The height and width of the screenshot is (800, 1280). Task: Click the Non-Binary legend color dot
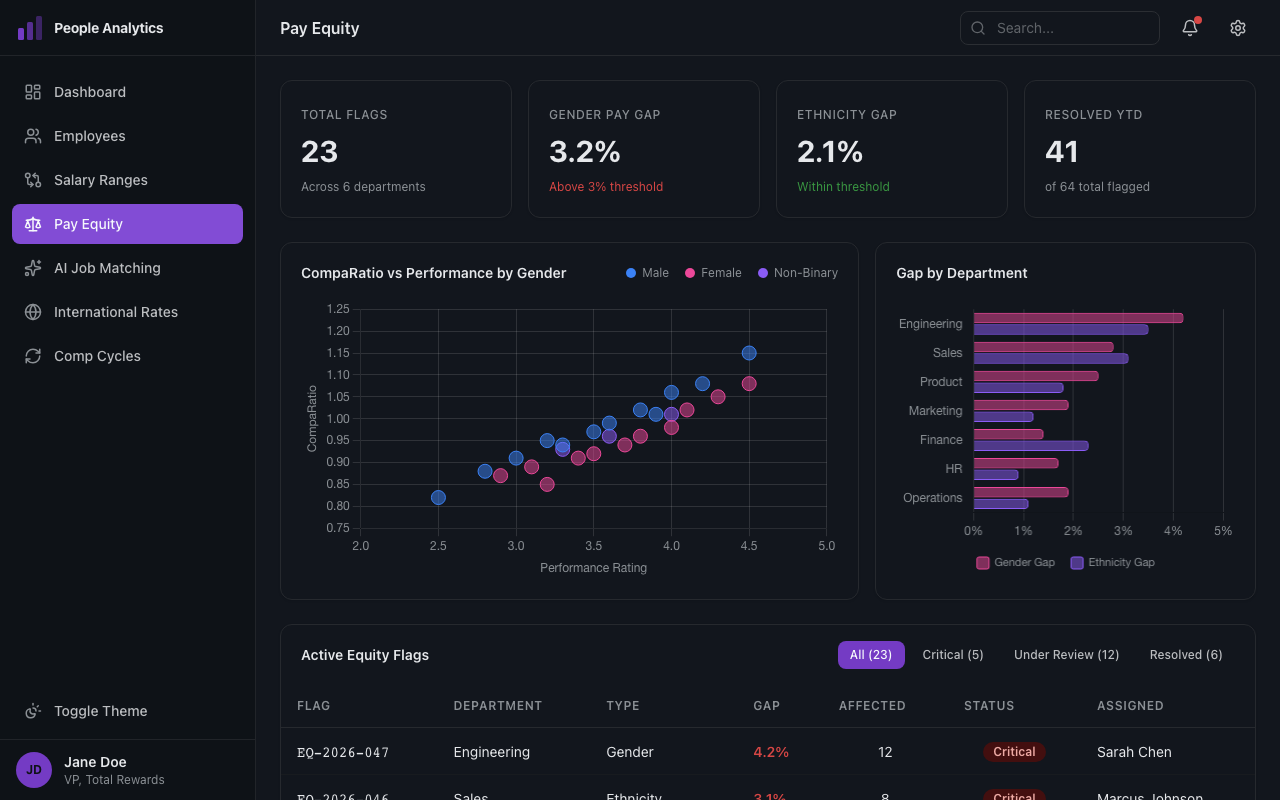click(x=761, y=272)
